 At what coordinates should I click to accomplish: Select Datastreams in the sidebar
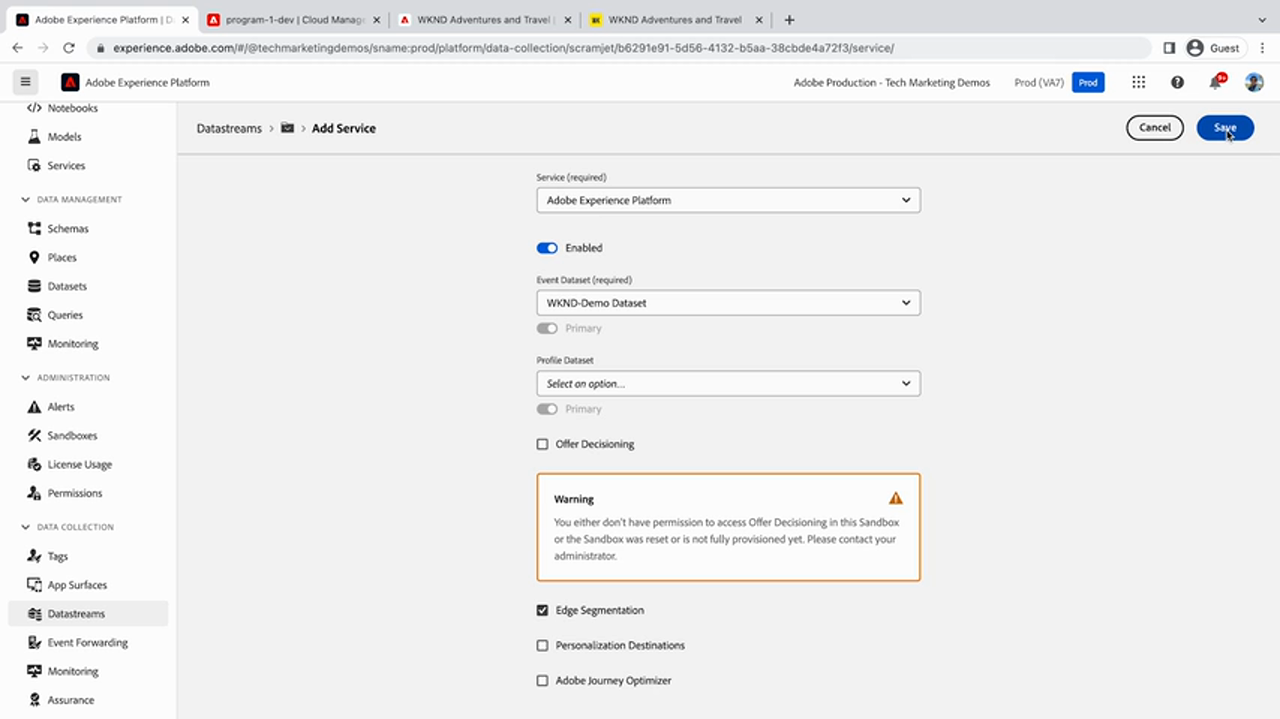[x=88, y=614]
